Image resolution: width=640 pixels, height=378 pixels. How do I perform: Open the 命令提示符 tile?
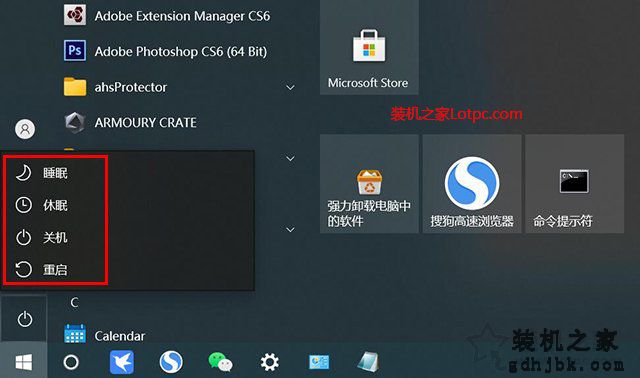tap(575, 184)
